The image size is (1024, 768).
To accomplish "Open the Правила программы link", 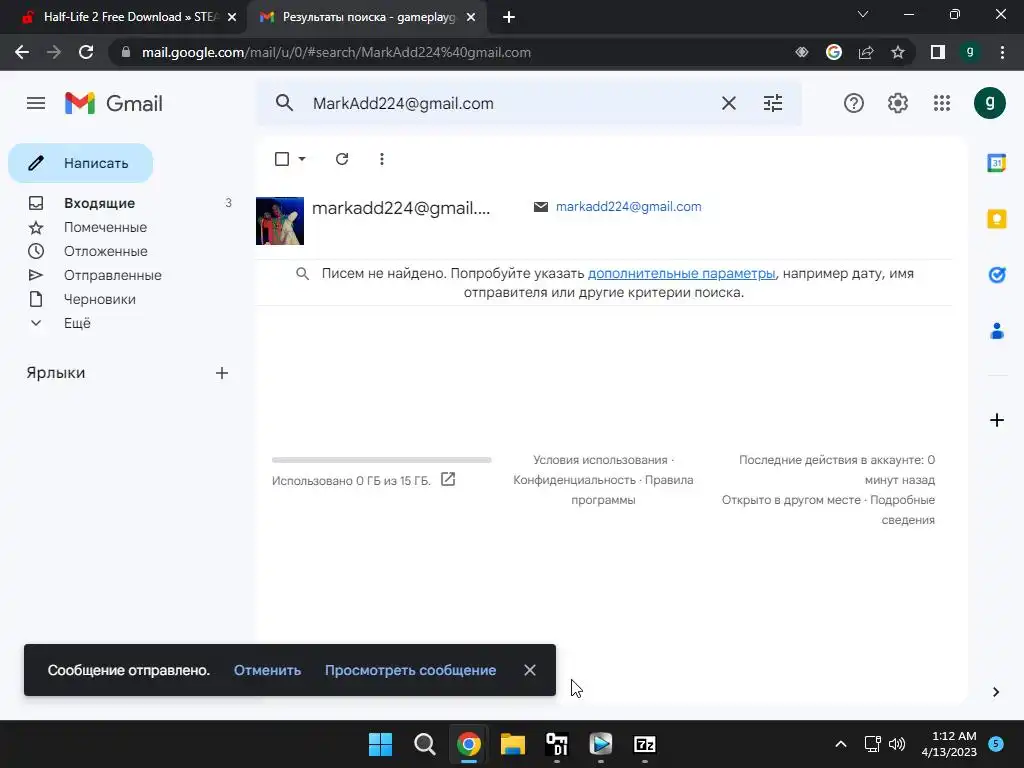I will (632, 490).
